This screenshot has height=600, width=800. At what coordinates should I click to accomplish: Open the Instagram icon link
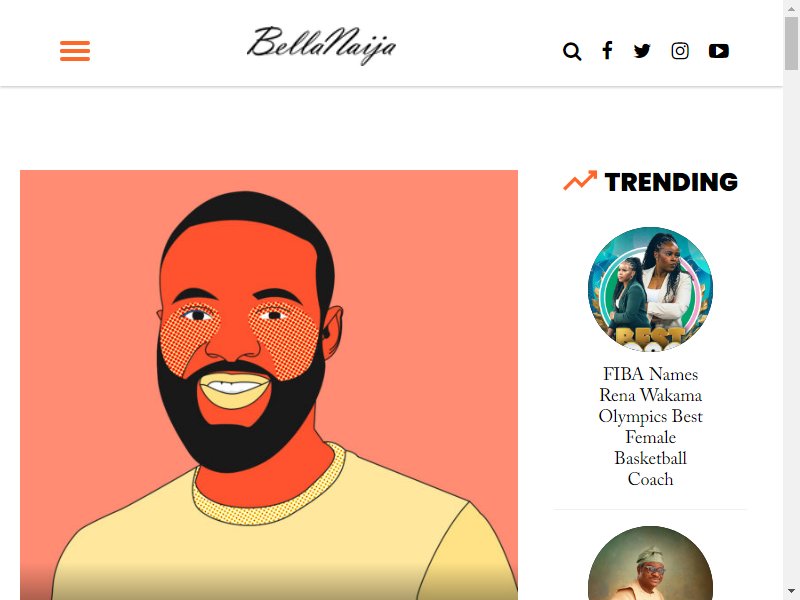coord(680,51)
